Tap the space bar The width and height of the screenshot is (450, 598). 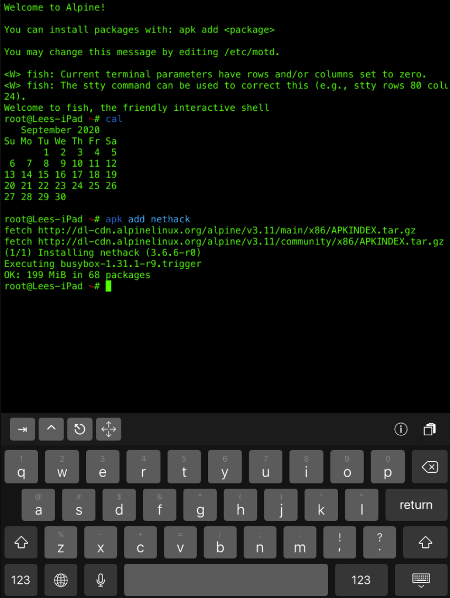(226, 580)
